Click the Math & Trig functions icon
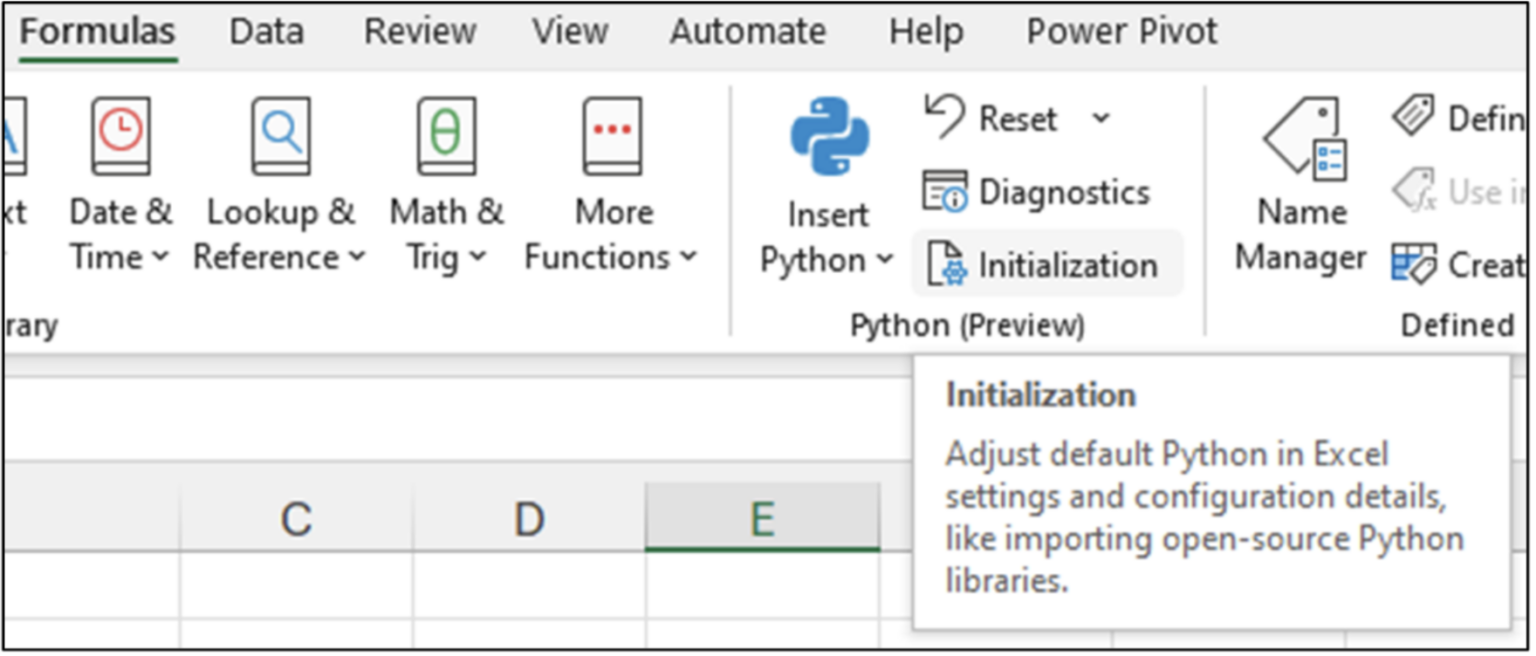 click(446, 136)
